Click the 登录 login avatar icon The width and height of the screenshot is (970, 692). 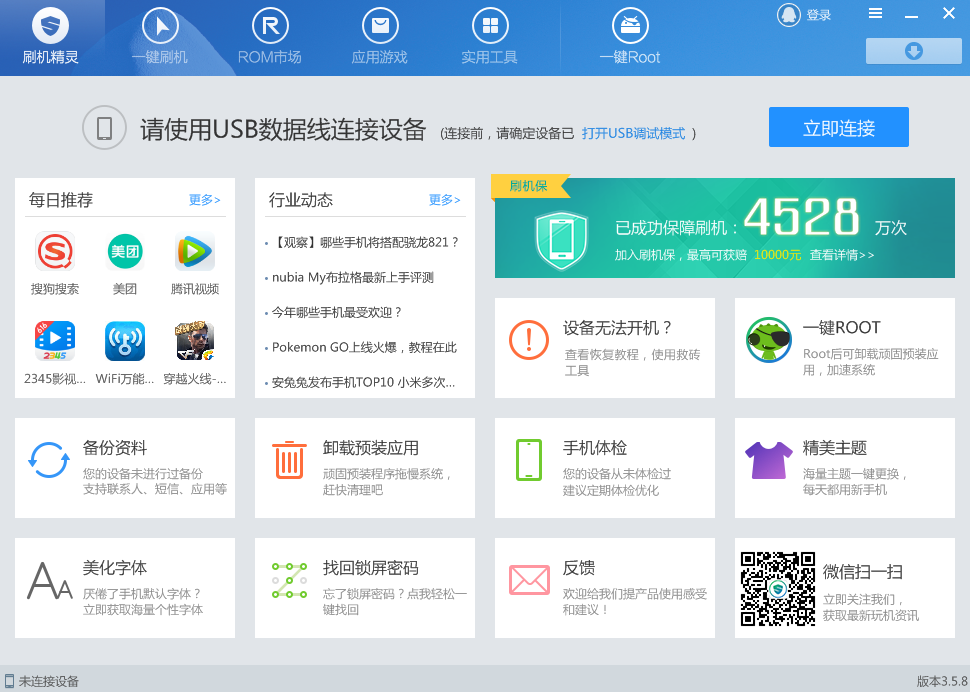[789, 14]
